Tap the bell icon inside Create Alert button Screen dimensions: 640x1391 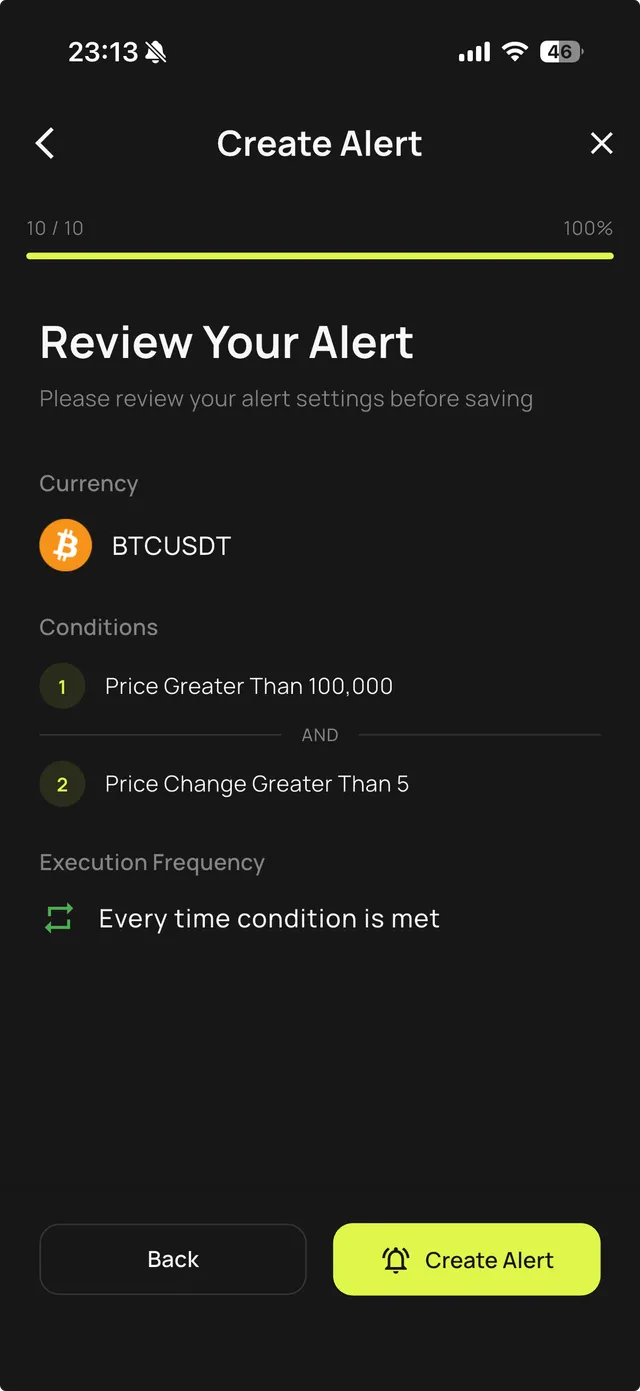click(396, 1259)
